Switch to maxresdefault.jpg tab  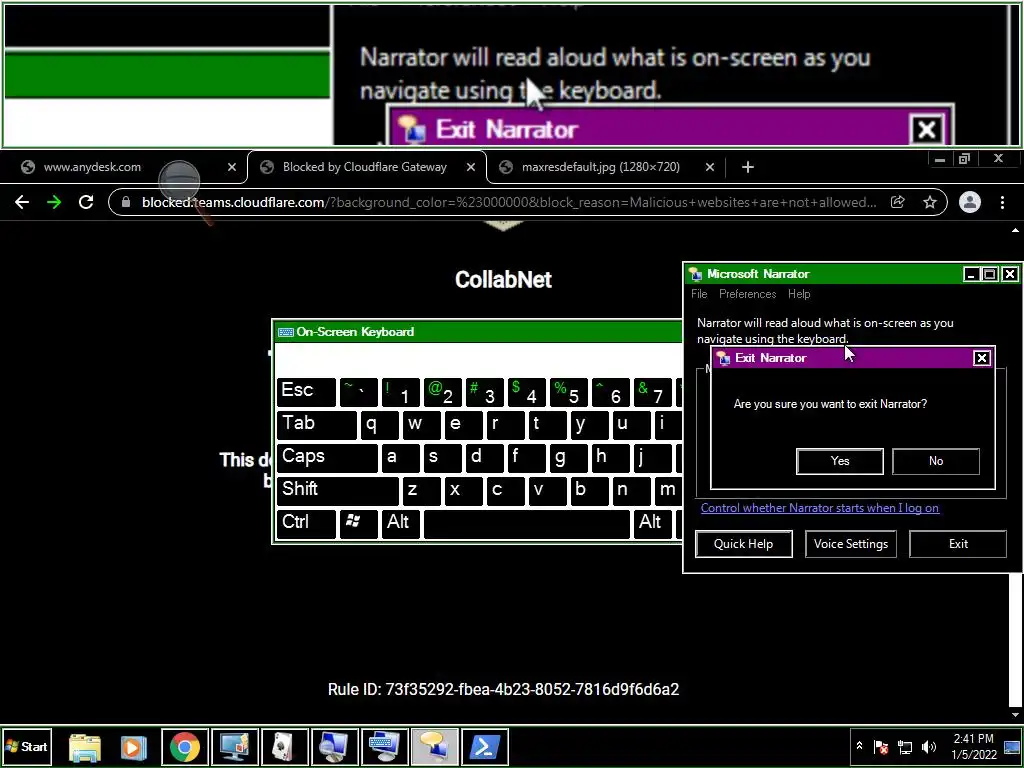598,167
